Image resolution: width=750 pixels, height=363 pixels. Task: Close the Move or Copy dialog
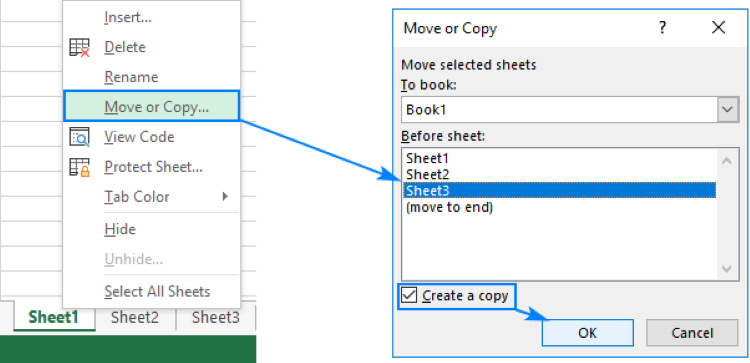tap(718, 28)
